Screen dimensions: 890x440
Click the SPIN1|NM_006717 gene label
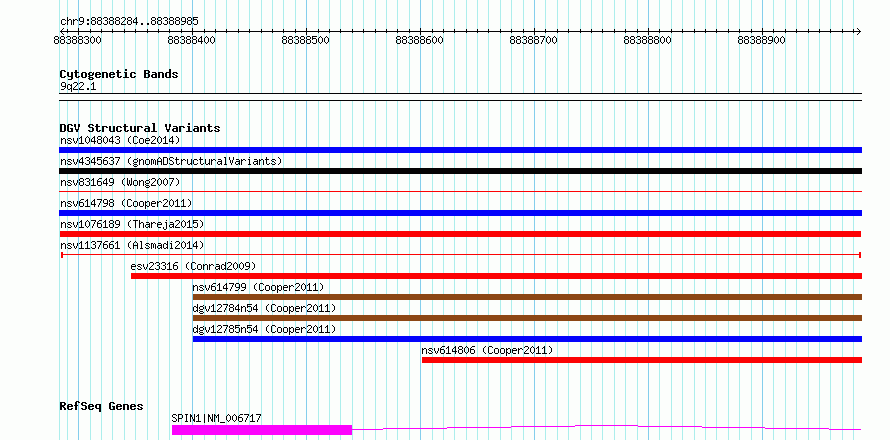[216, 418]
